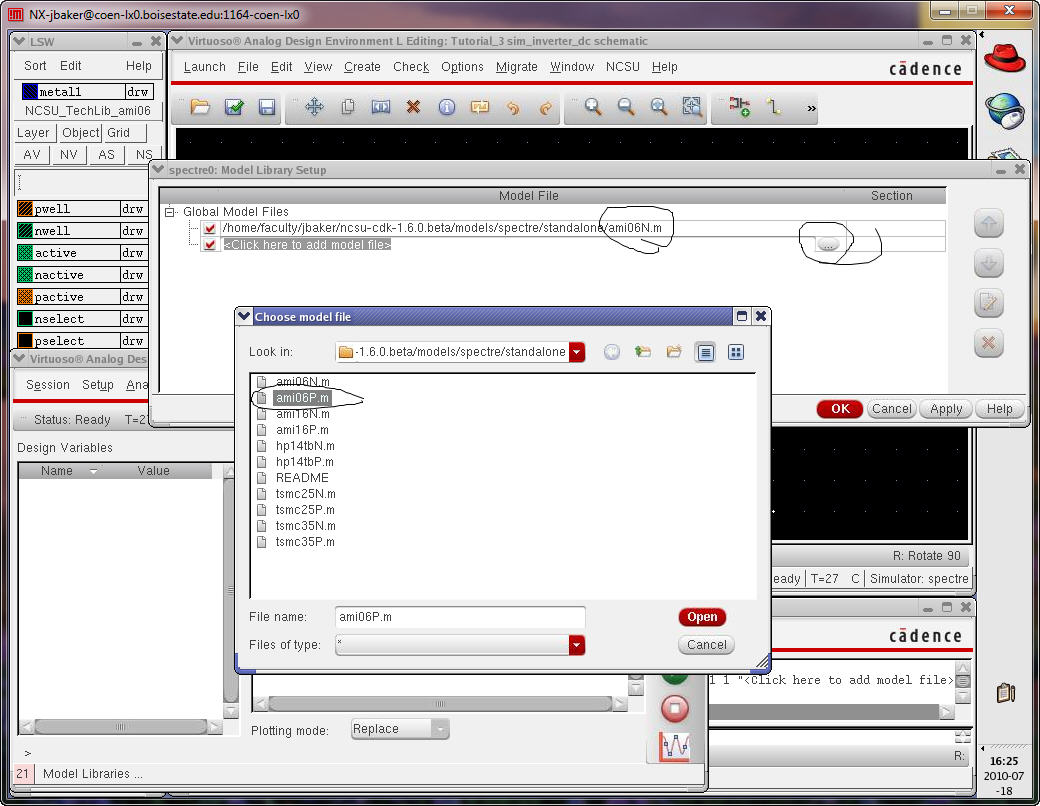Click the Create Instance icon

[740, 107]
